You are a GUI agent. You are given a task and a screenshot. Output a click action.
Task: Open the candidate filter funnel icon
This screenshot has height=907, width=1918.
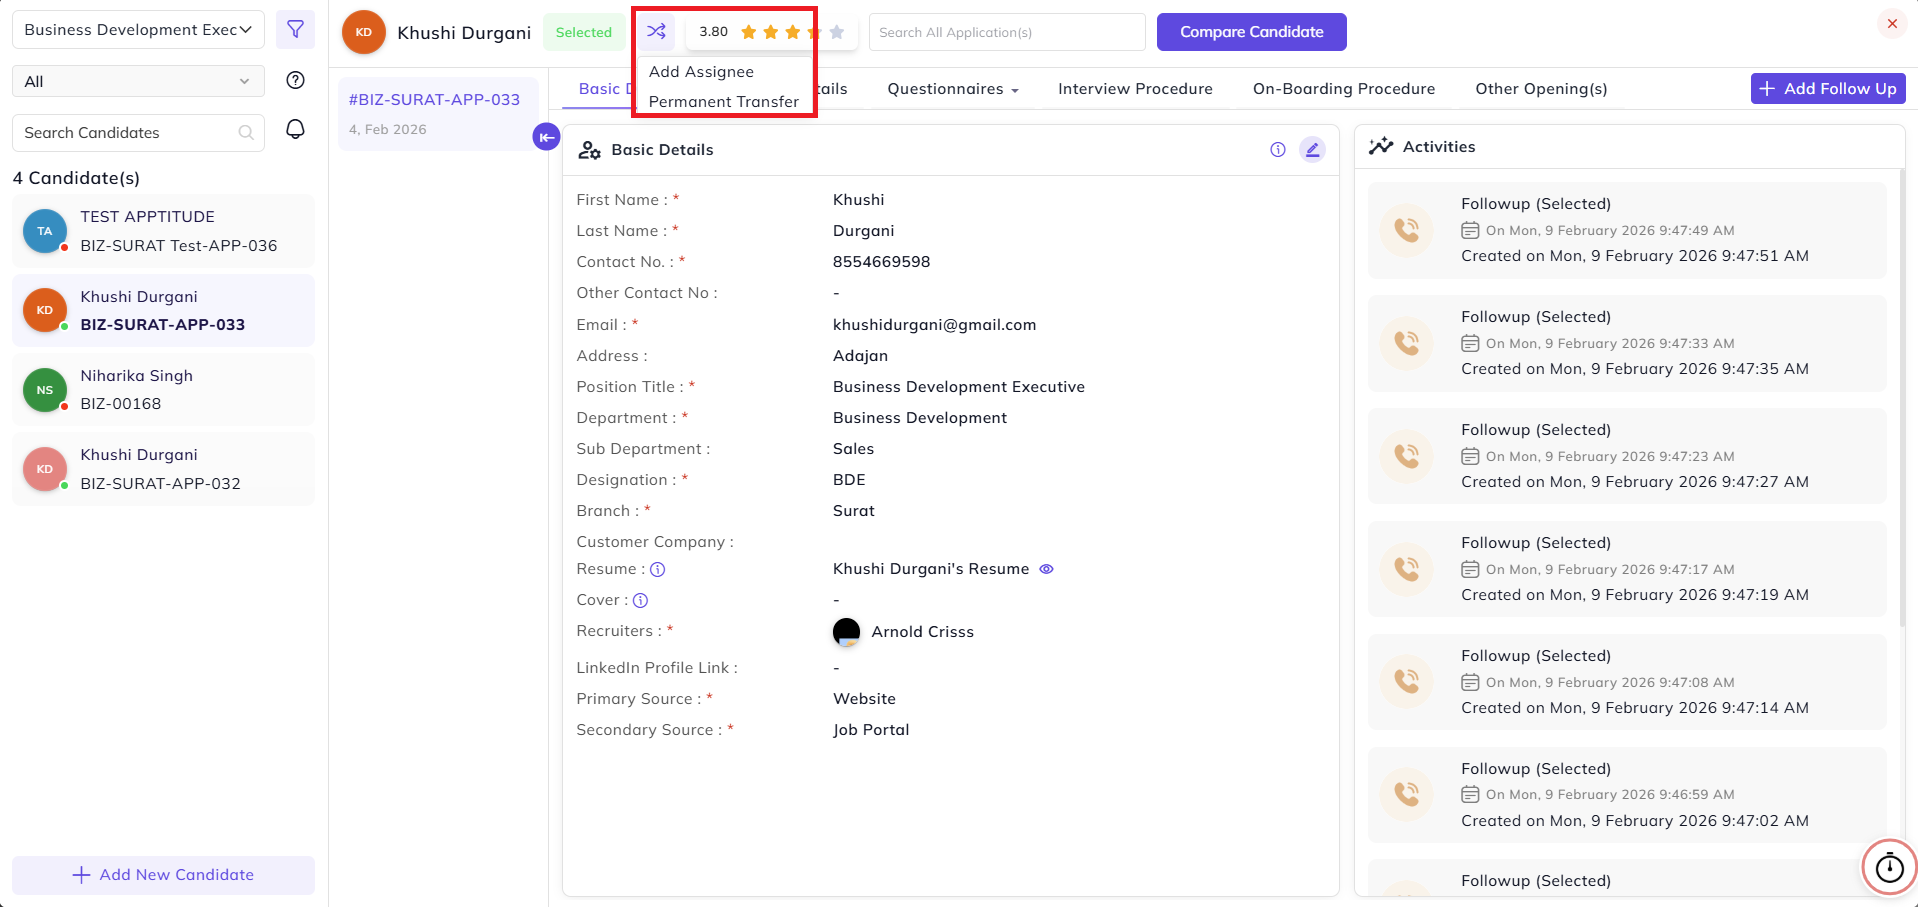(295, 30)
